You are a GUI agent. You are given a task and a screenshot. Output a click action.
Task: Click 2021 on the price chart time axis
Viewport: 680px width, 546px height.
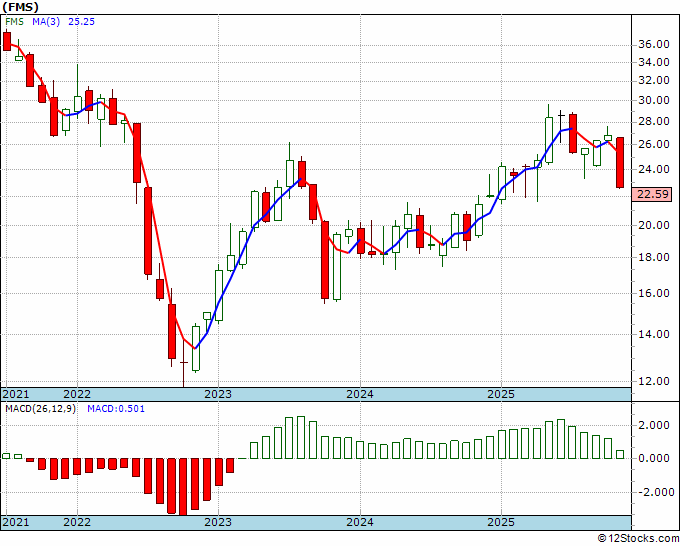pyautogui.click(x=16, y=394)
